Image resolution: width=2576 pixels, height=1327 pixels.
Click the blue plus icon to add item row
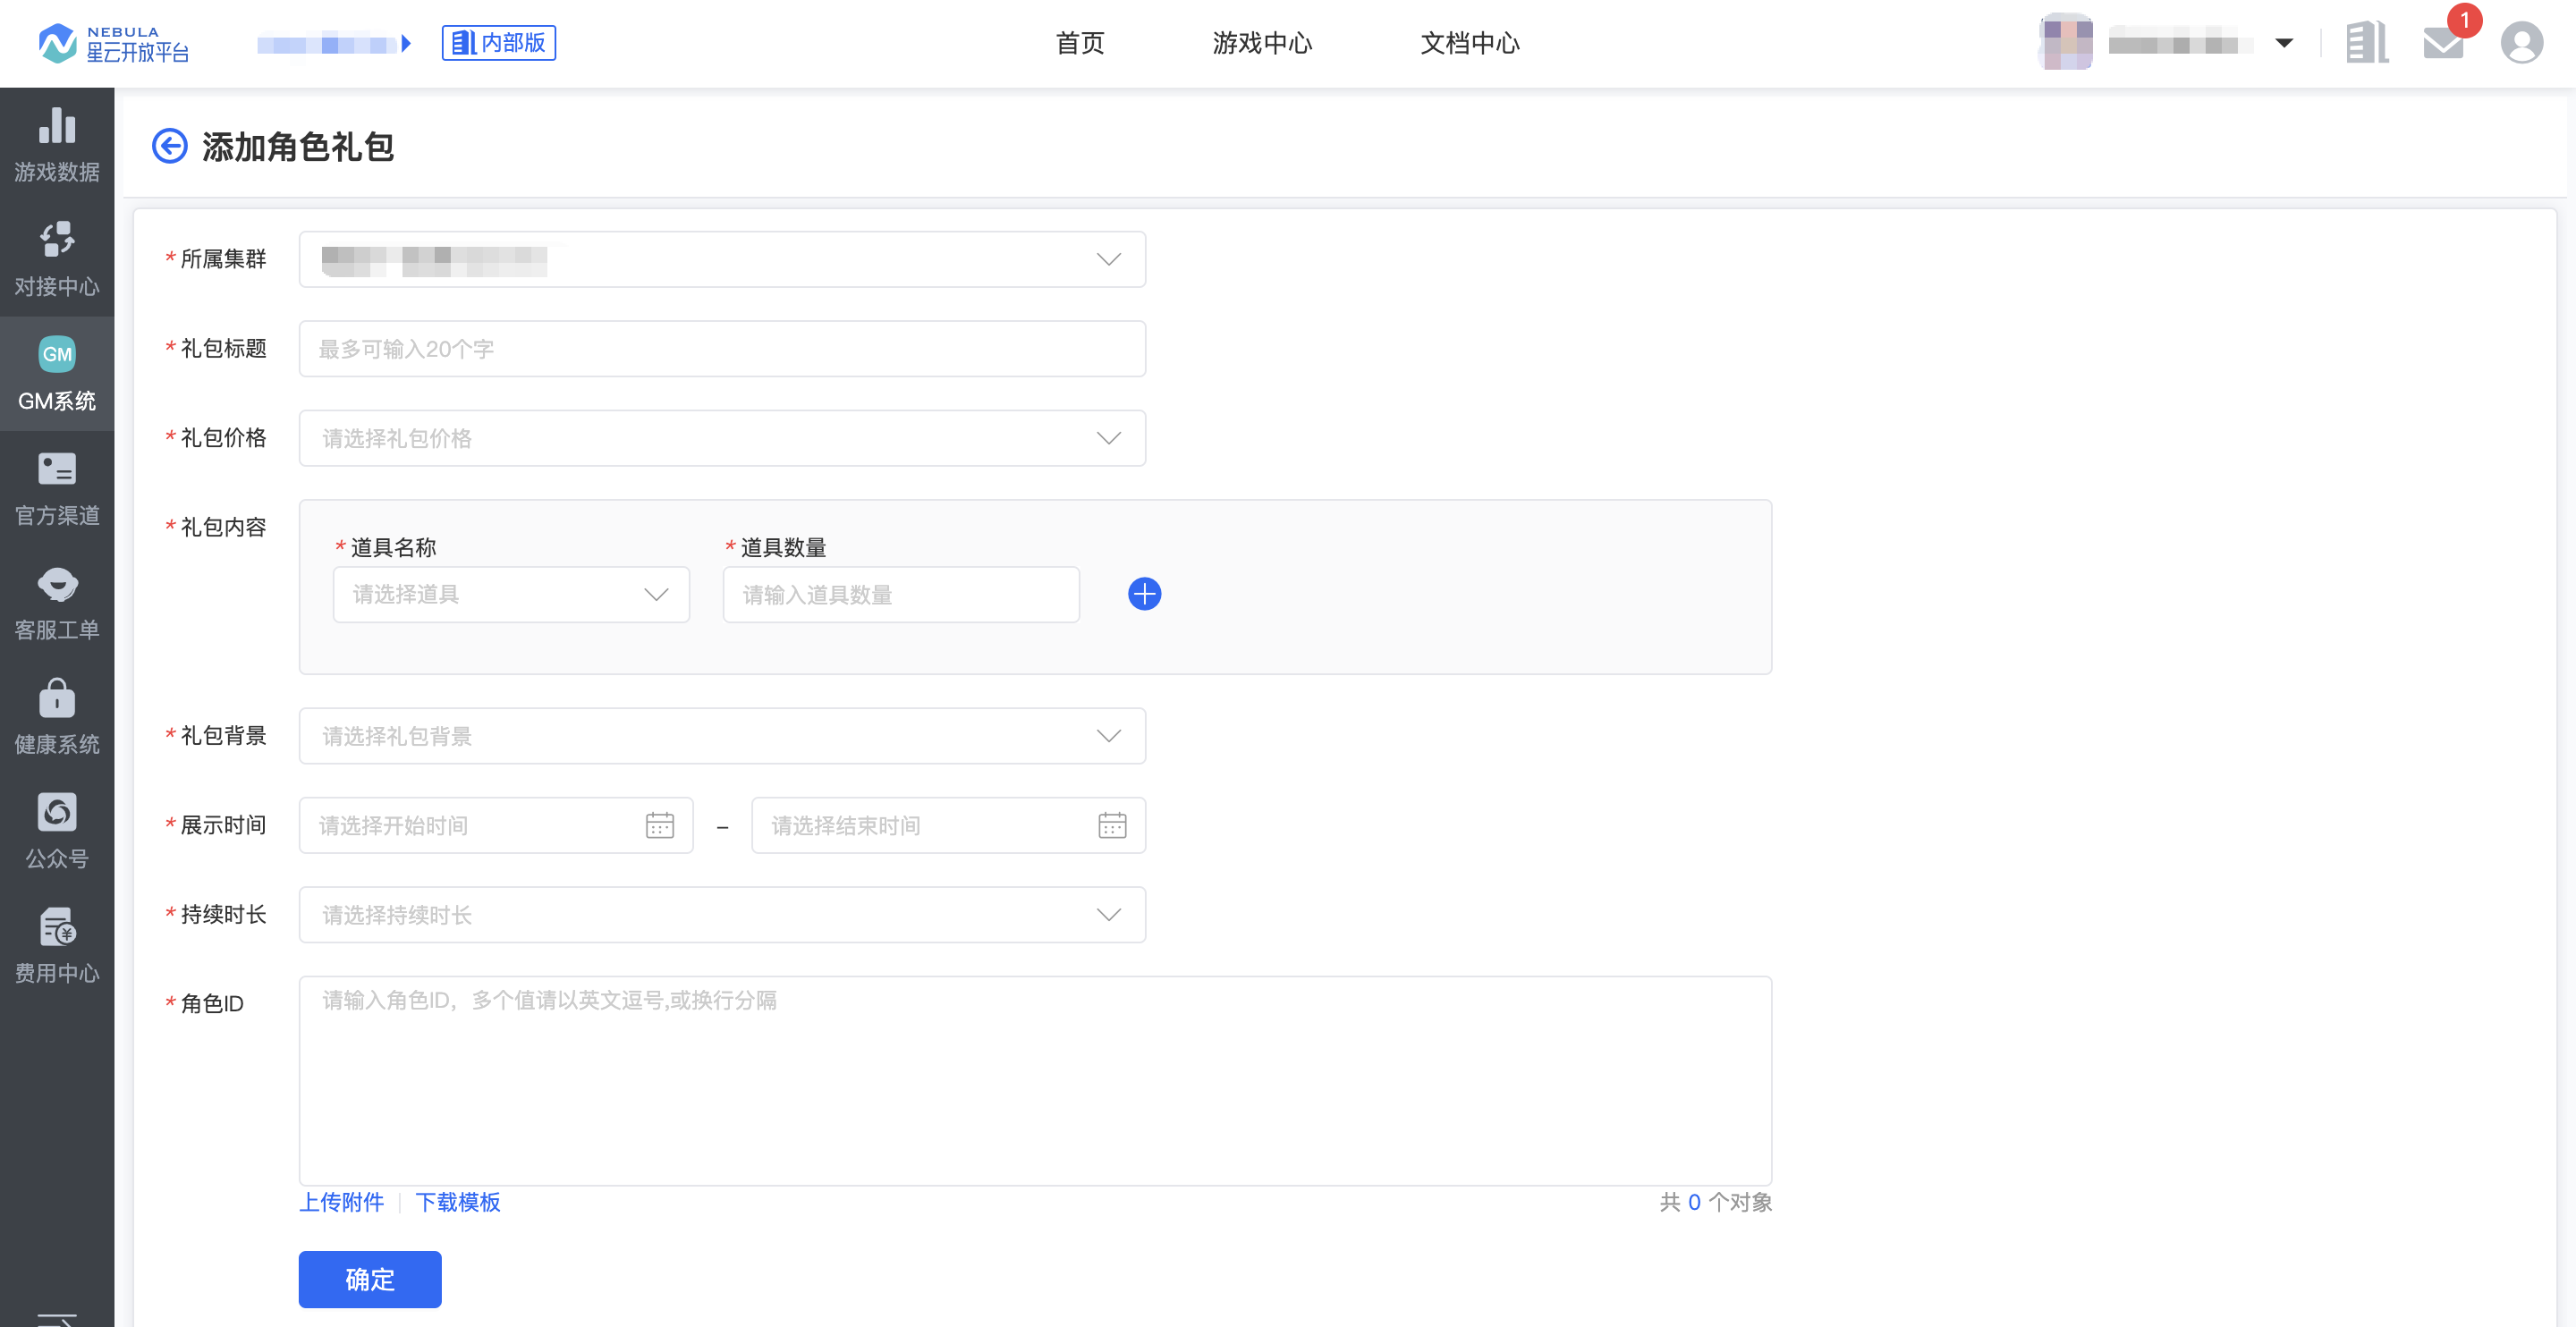pyautogui.click(x=1144, y=594)
